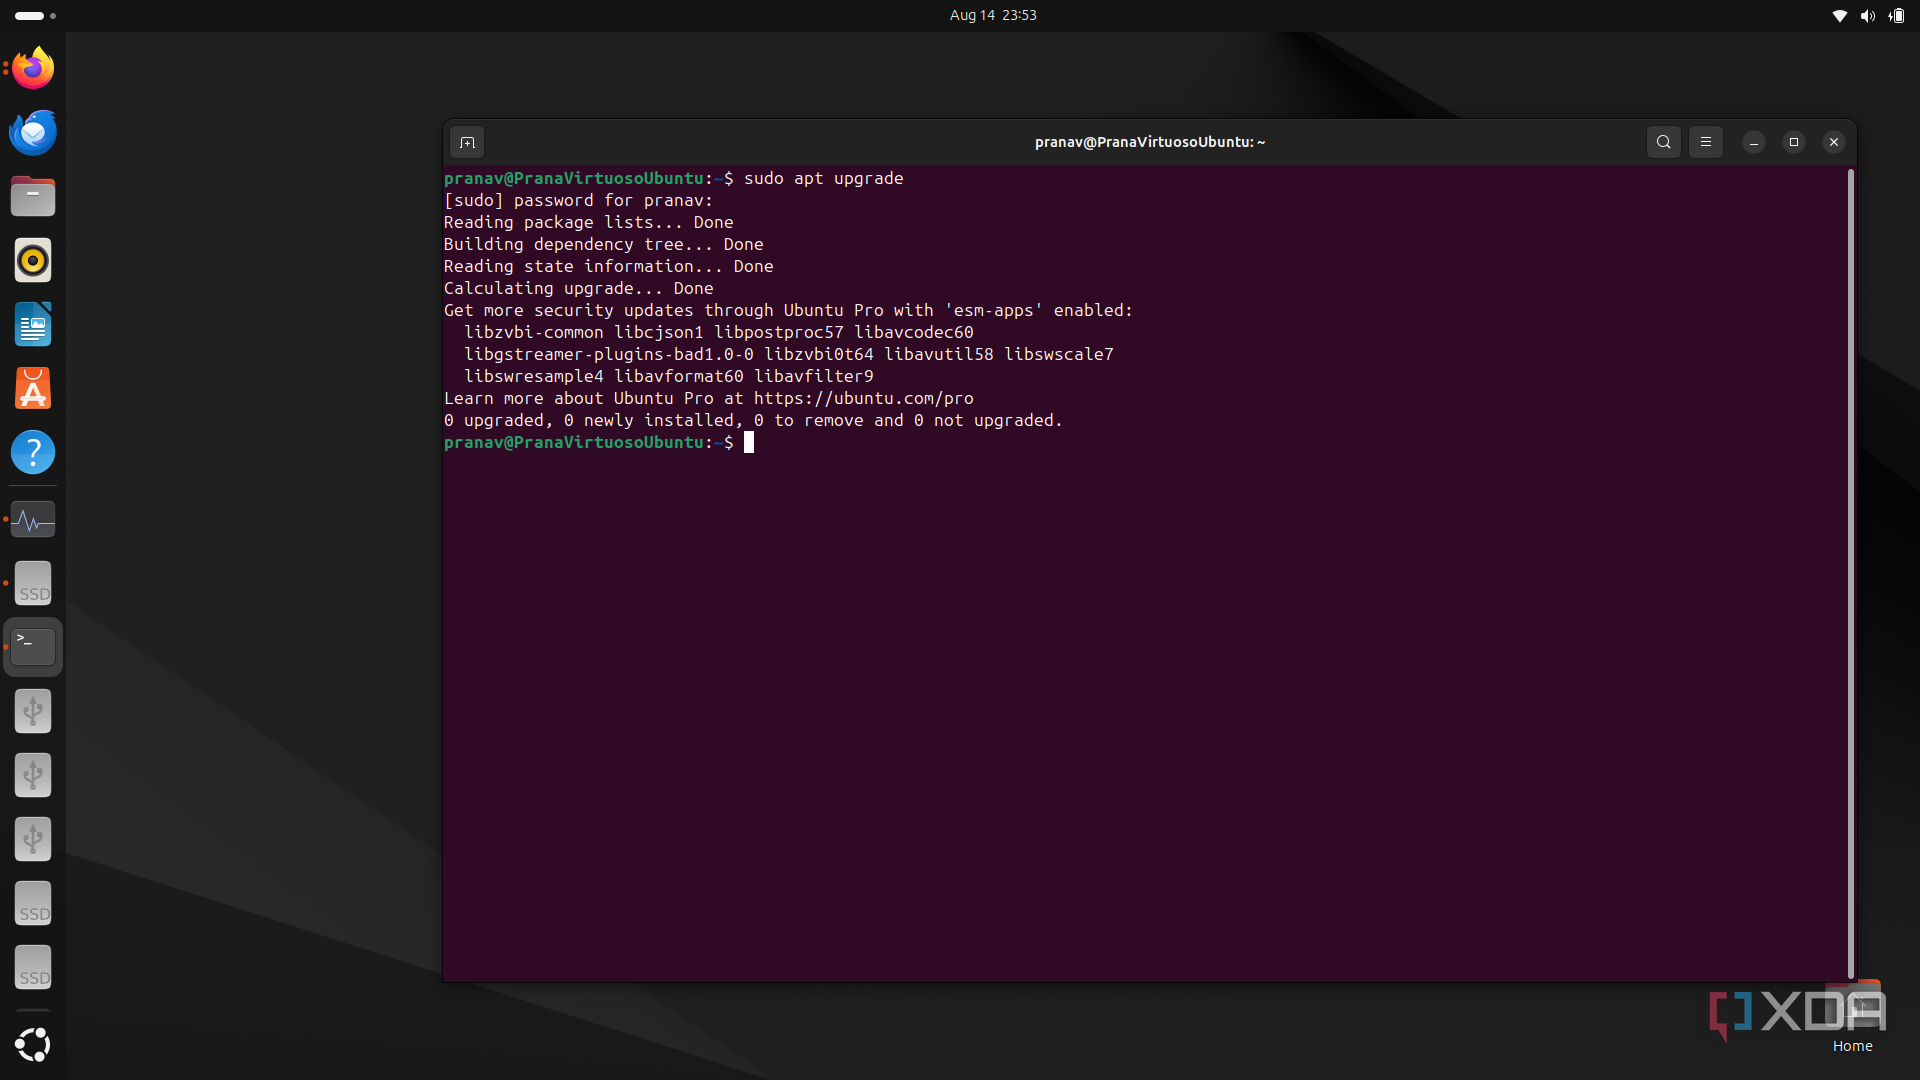Image resolution: width=1920 pixels, height=1080 pixels.
Task: Click the 'libgstreamer-plugins-bad1.0-0' package name
Action: point(609,354)
